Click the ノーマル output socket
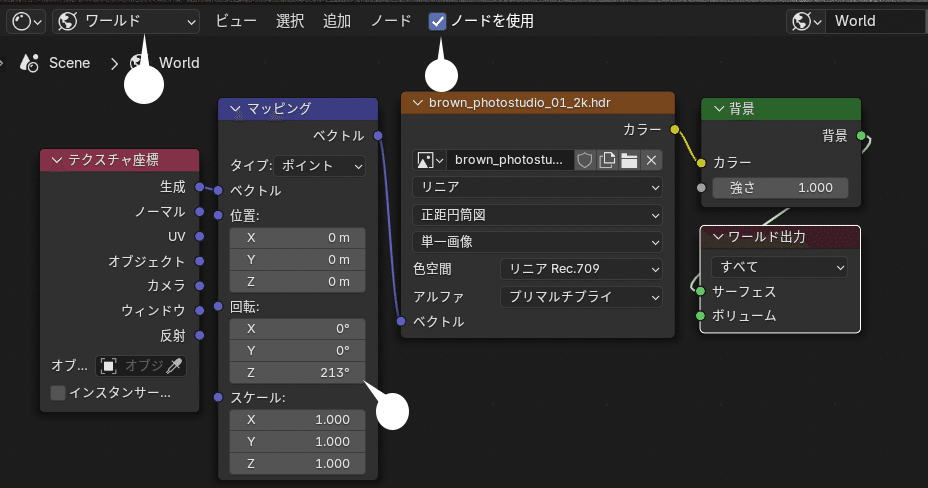 coord(199,212)
